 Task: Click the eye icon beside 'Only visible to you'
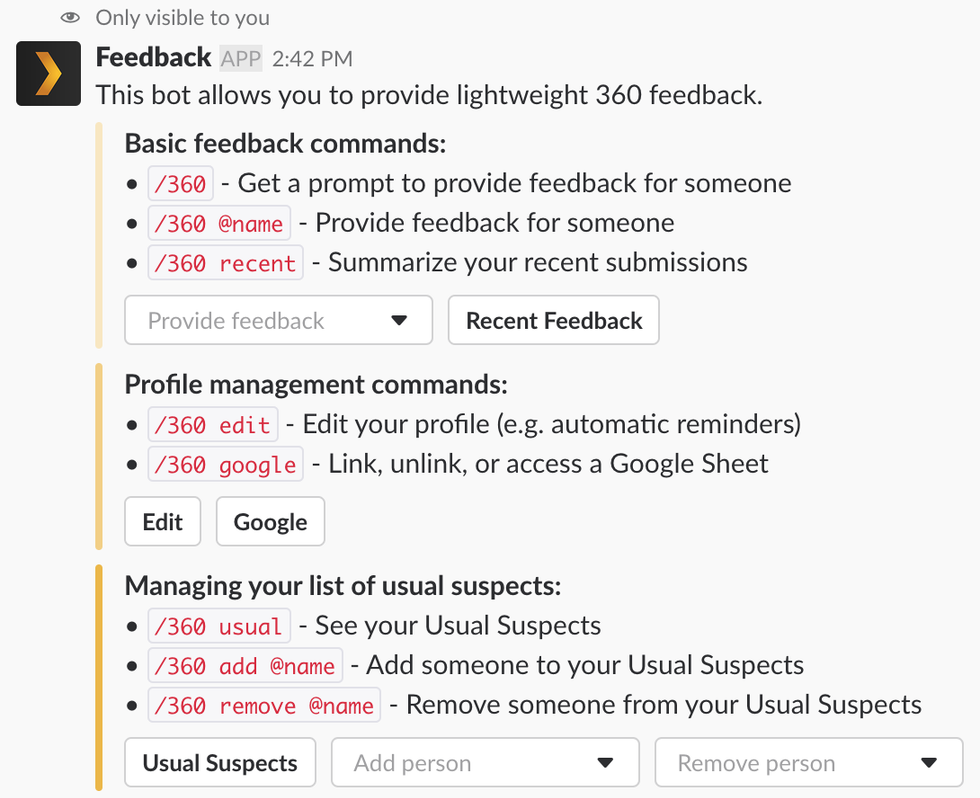coord(69,17)
